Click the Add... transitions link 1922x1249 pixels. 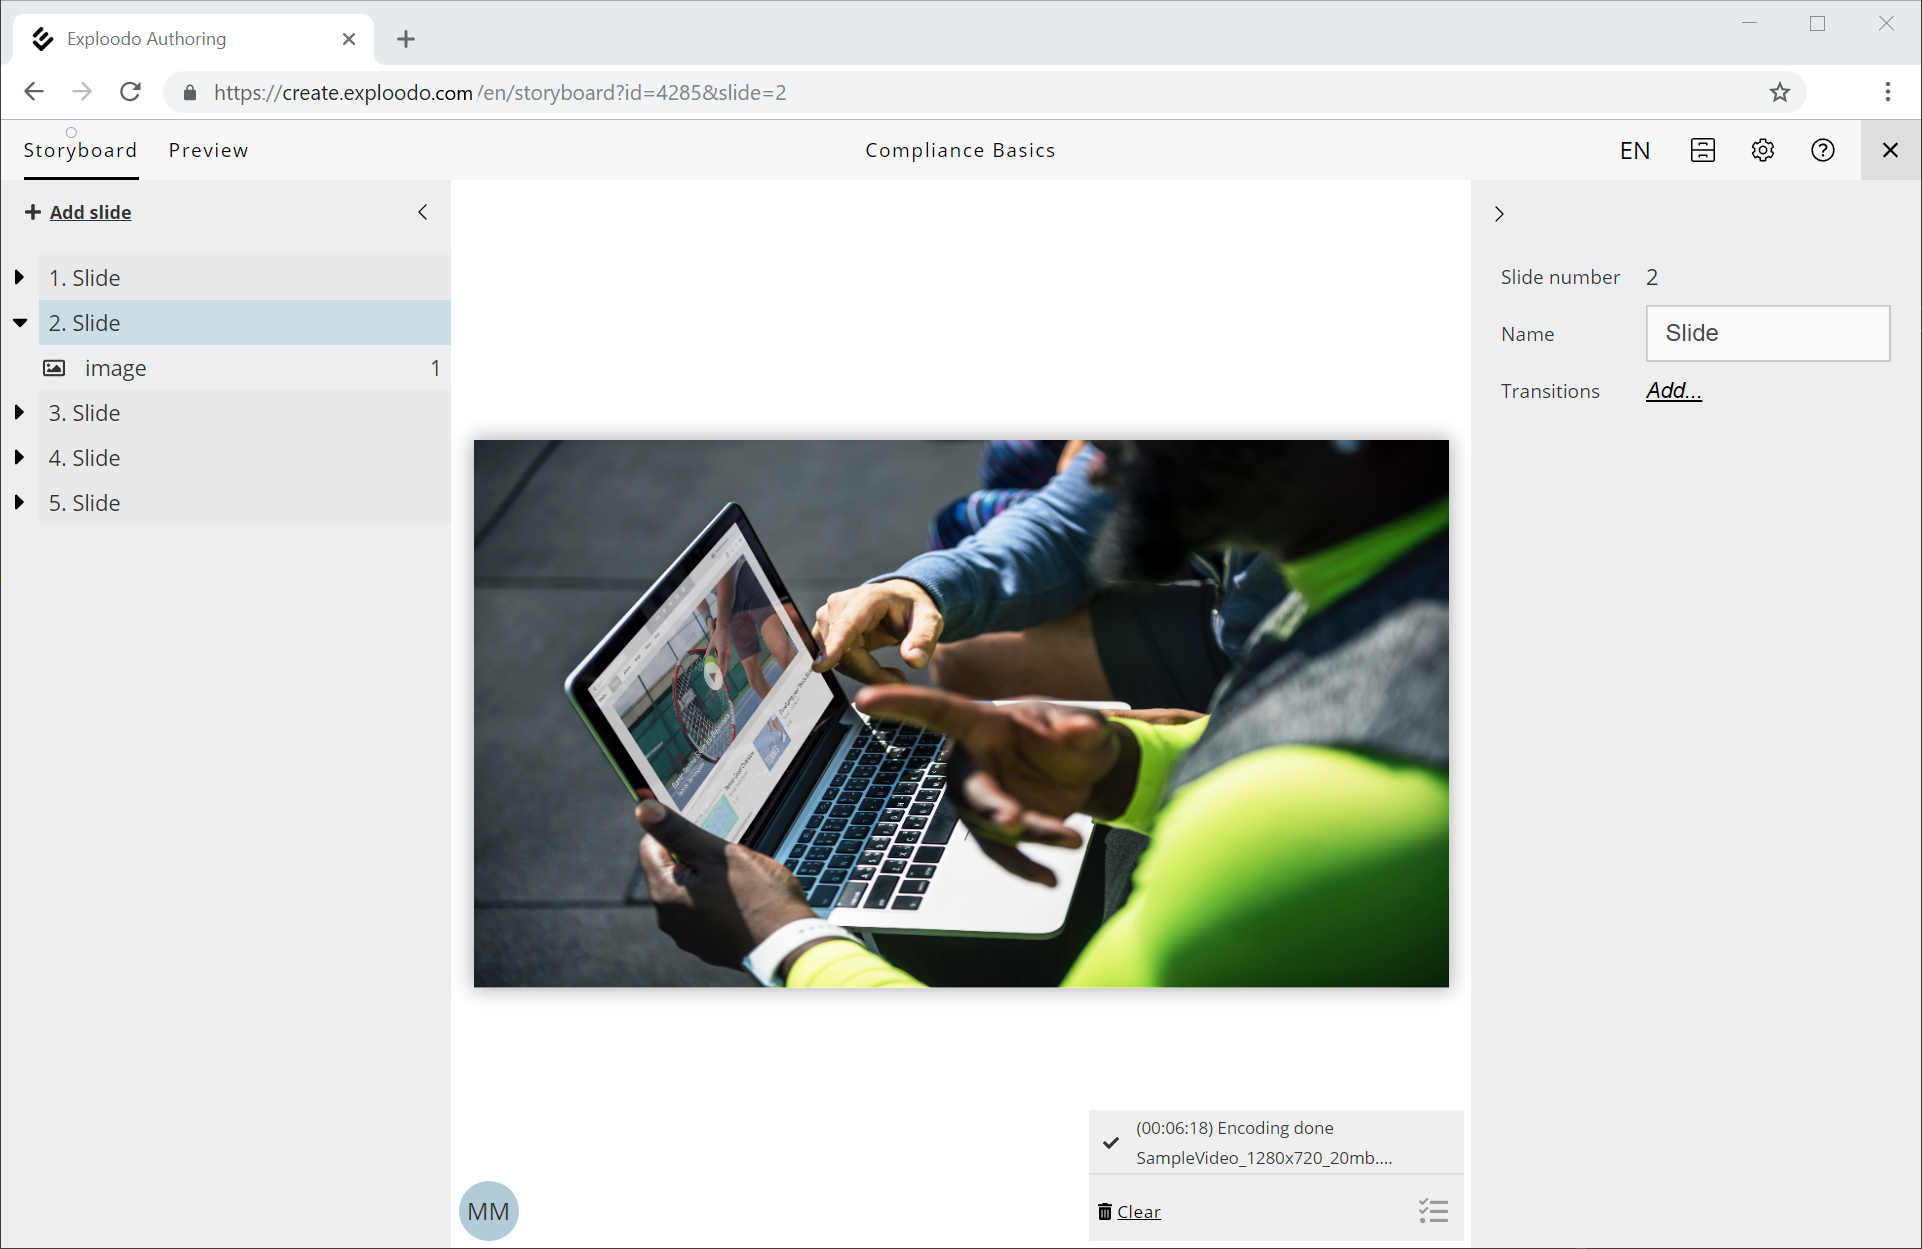1673,390
